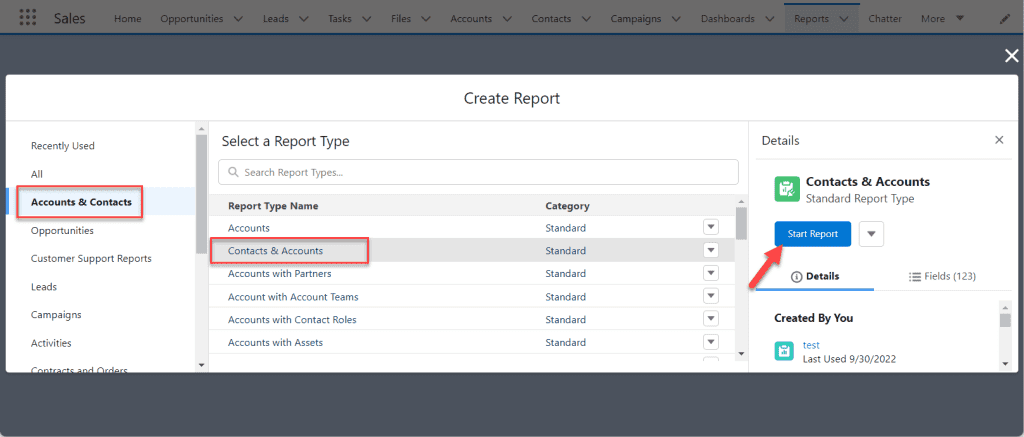Open the More navigation menu
The width and height of the screenshot is (1024, 437).
pyautogui.click(x=942, y=19)
